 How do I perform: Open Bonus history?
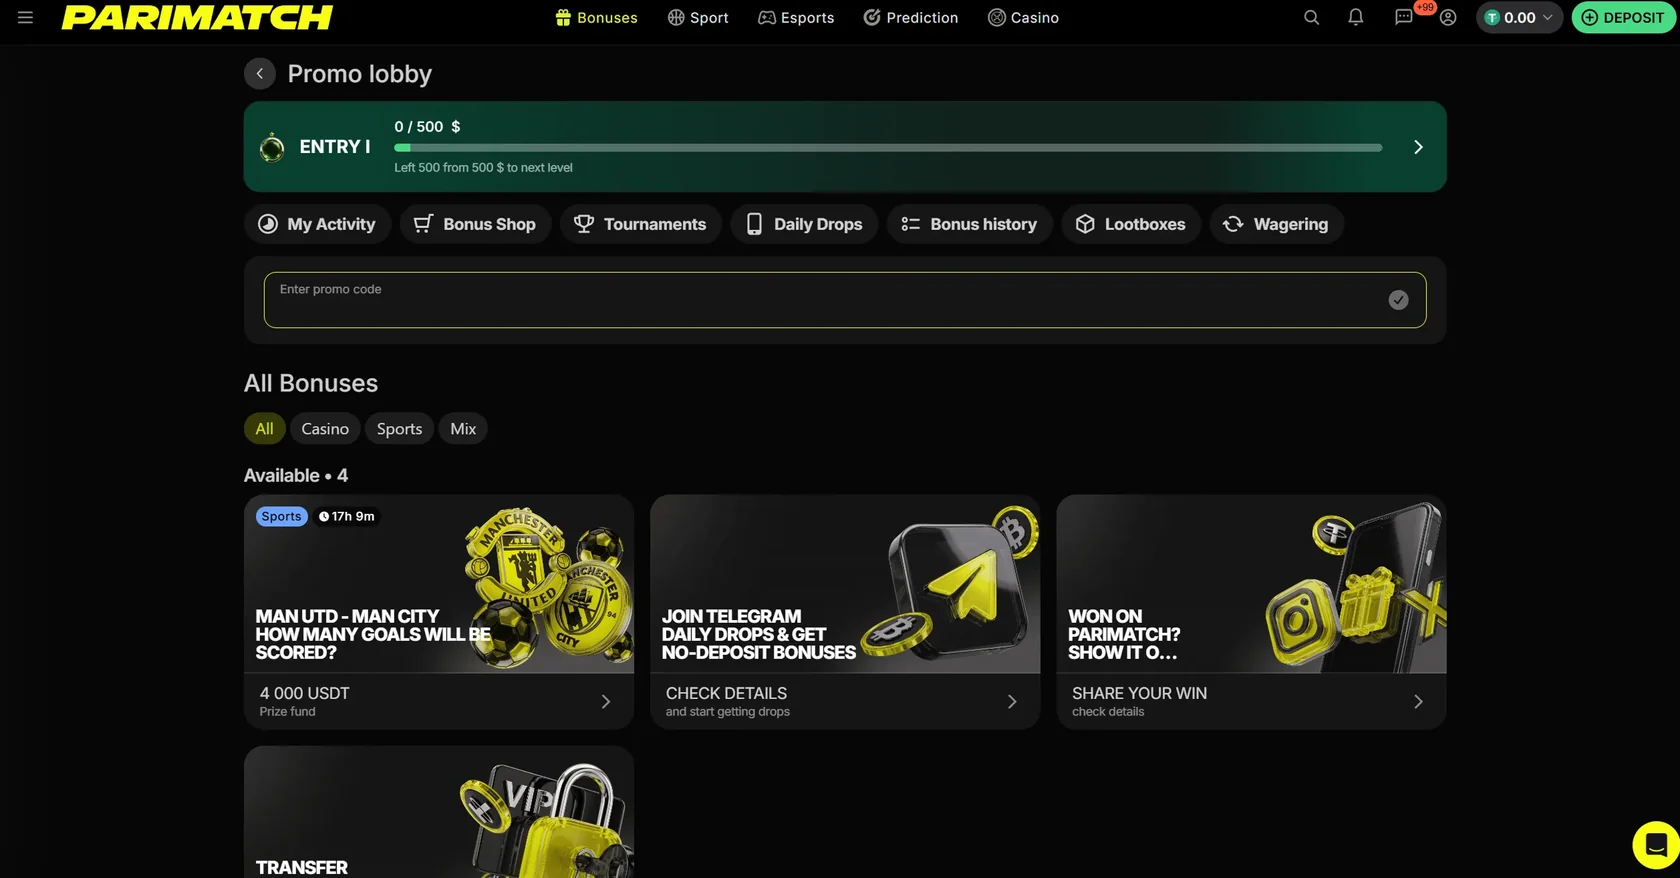click(970, 224)
